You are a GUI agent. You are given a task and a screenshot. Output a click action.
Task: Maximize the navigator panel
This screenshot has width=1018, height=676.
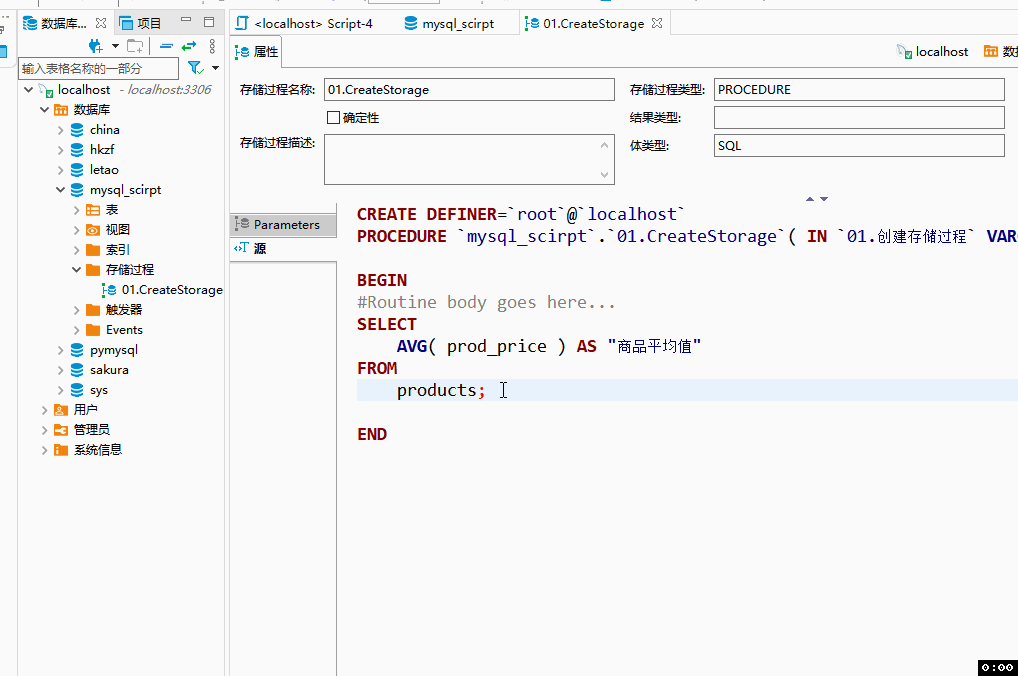coord(208,22)
